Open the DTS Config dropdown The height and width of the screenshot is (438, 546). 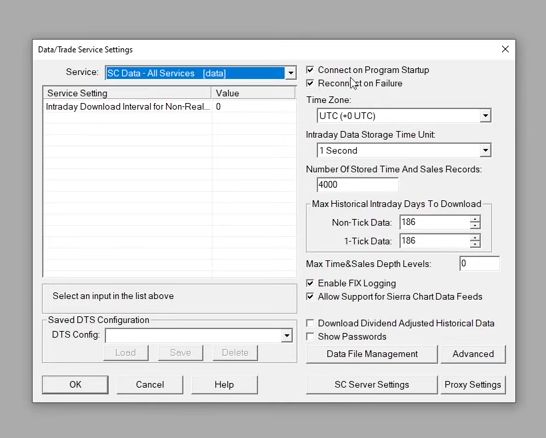tap(287, 336)
